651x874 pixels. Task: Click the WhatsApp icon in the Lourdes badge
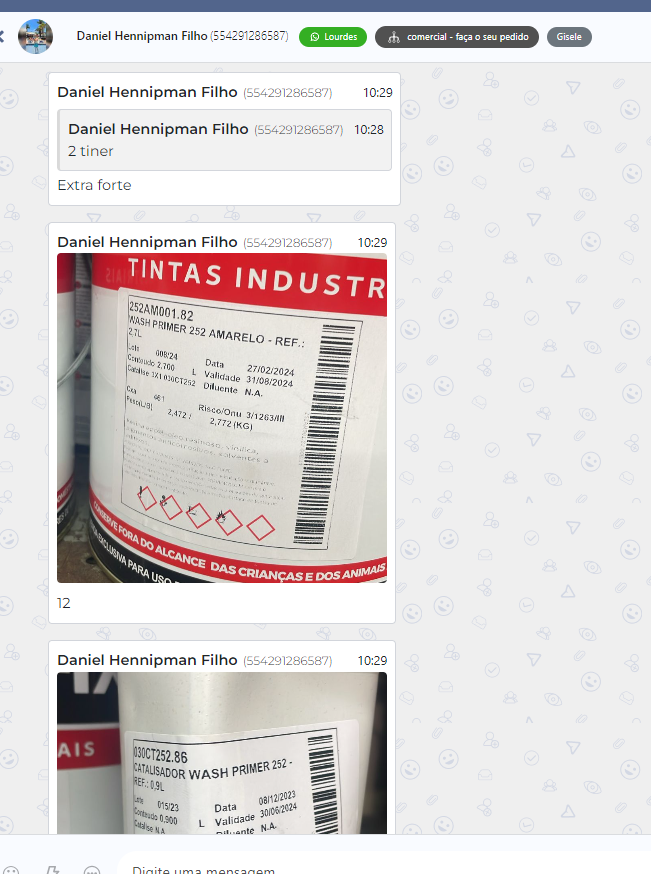tap(315, 37)
